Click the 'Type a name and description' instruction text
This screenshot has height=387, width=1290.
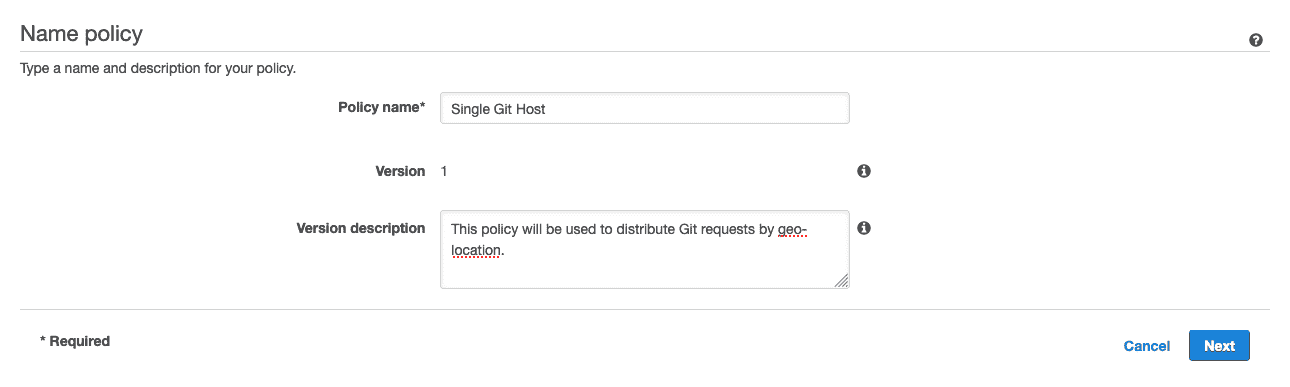pos(158,70)
